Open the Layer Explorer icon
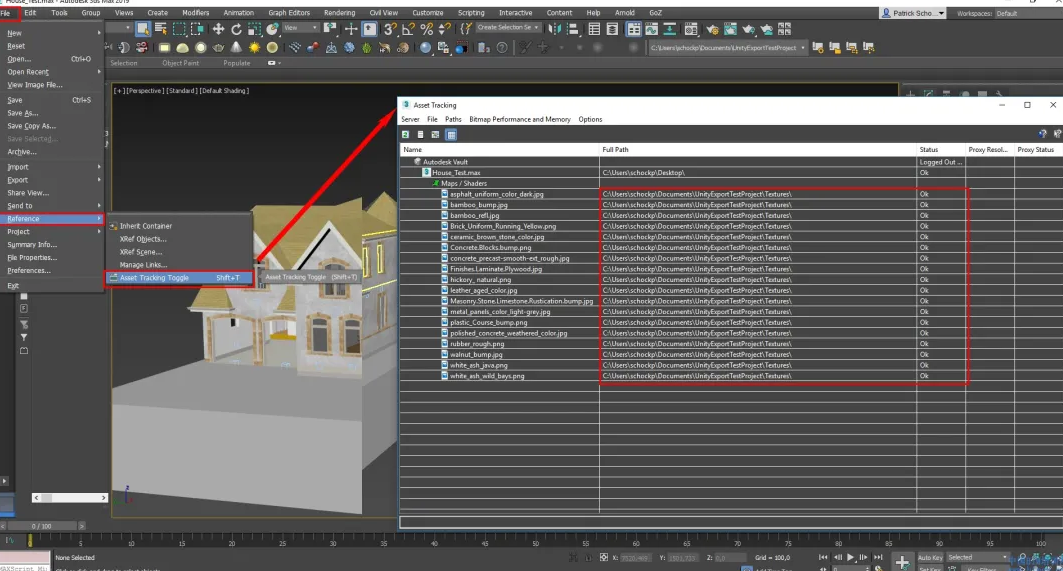 click(612, 28)
